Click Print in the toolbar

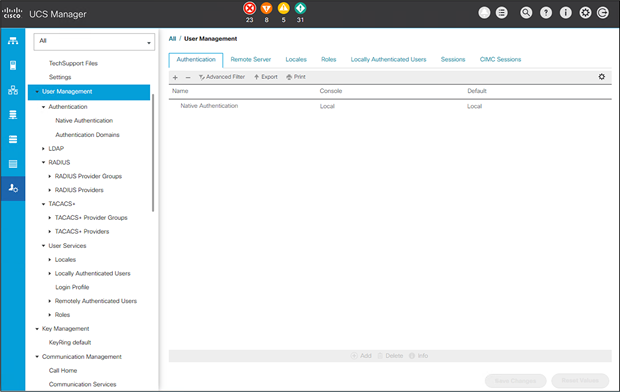click(296, 77)
